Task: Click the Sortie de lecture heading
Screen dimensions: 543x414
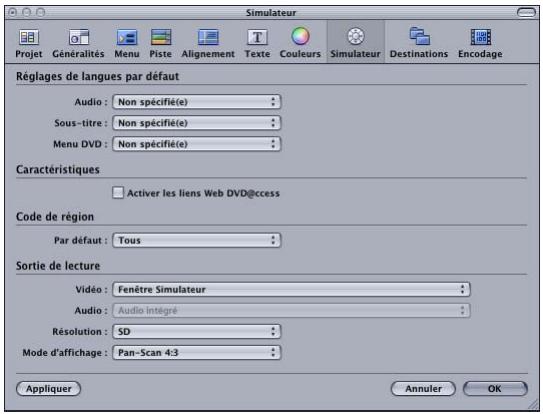Action: (x=58, y=266)
